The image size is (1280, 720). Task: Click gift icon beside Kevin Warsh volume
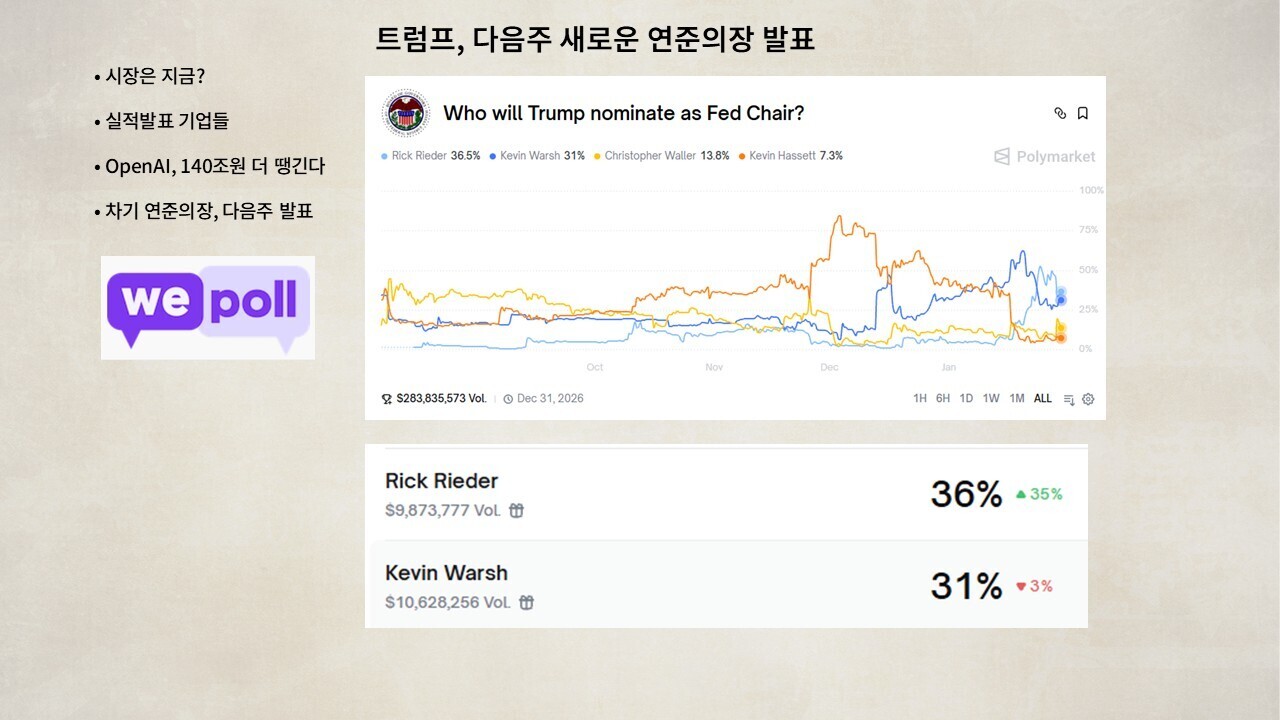coord(526,602)
